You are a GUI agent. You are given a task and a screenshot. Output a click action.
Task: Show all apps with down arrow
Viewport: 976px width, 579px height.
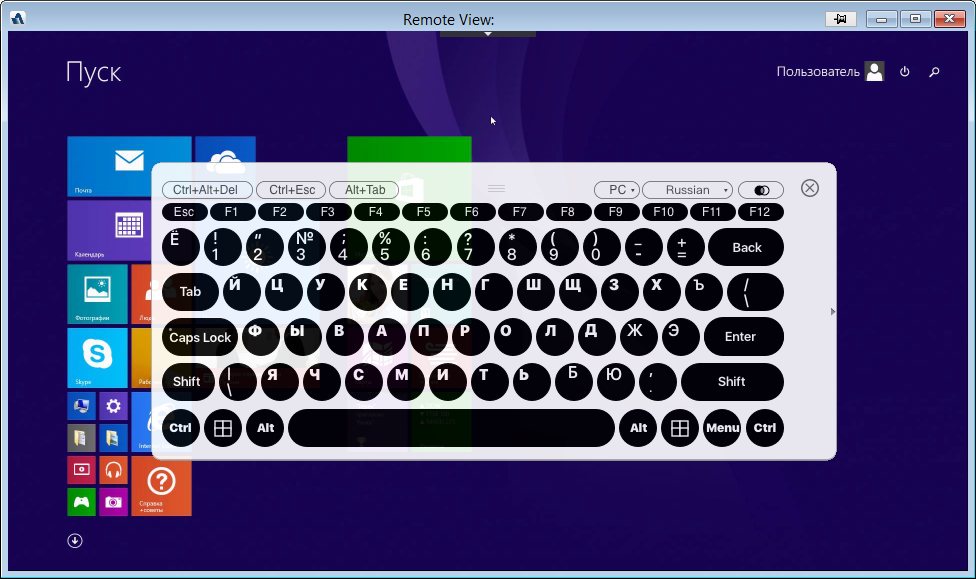pyautogui.click(x=75, y=540)
